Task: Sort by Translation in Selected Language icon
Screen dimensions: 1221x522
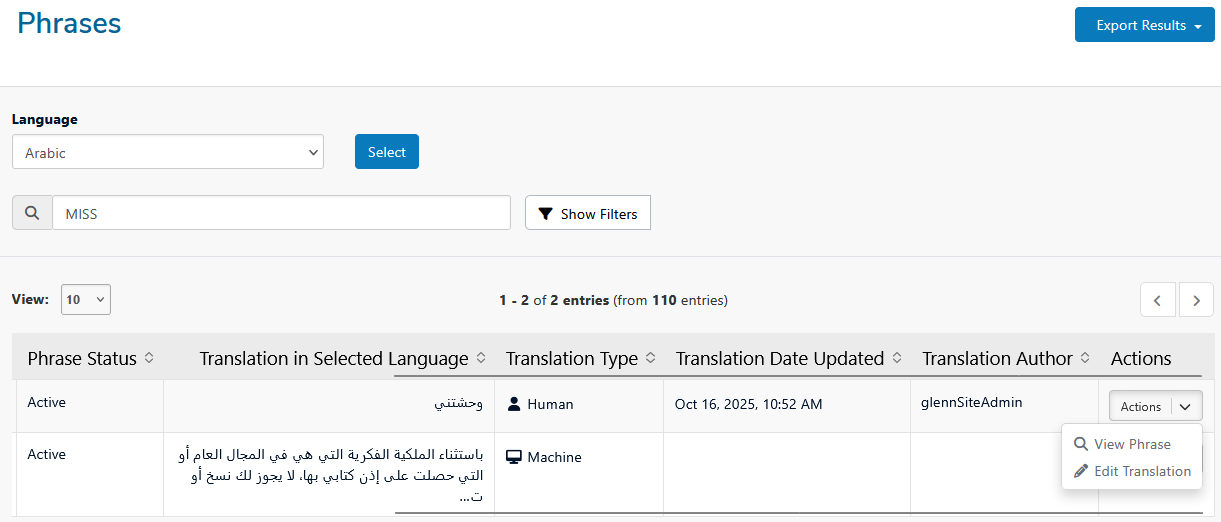Action: point(481,358)
